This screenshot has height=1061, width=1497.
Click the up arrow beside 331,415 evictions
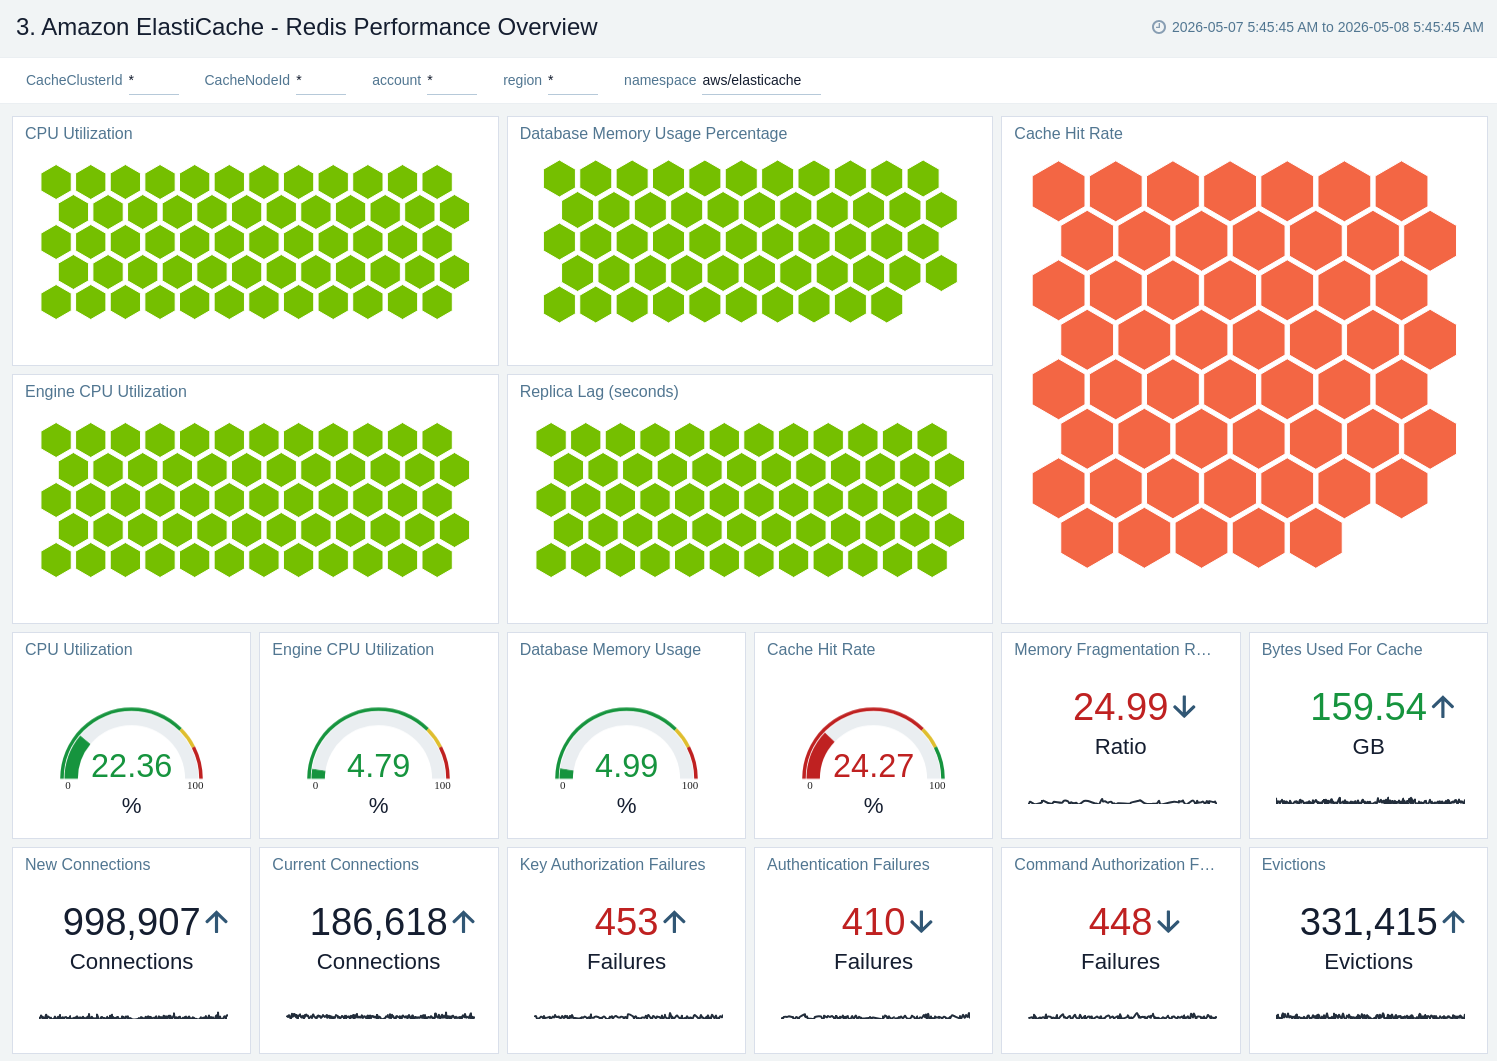[1453, 922]
